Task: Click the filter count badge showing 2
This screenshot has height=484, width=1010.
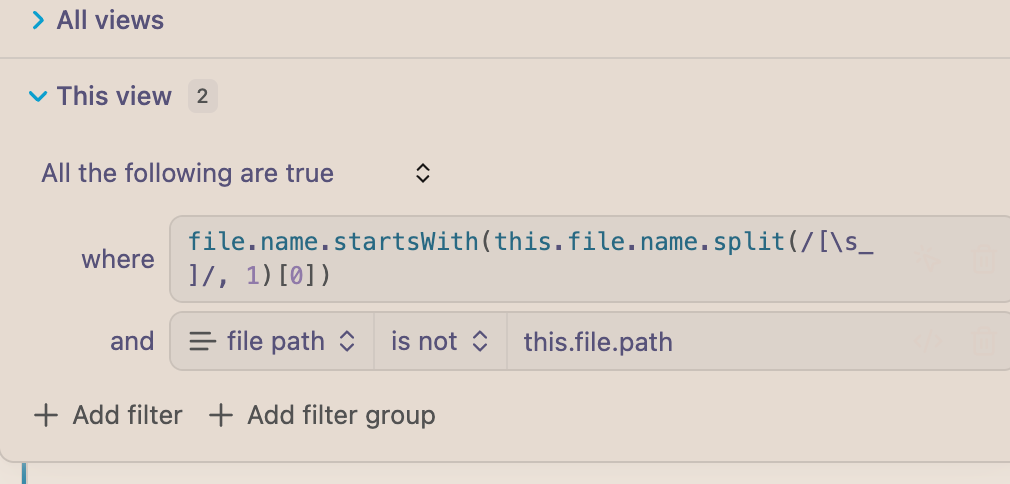Action: coord(202,96)
